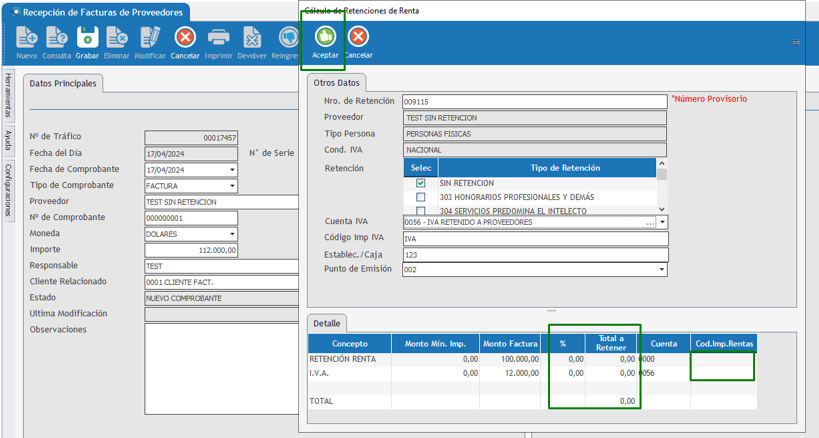This screenshot has height=438, width=819.
Task: Click the Monto Mín. Imp. column header
Action: tap(435, 344)
